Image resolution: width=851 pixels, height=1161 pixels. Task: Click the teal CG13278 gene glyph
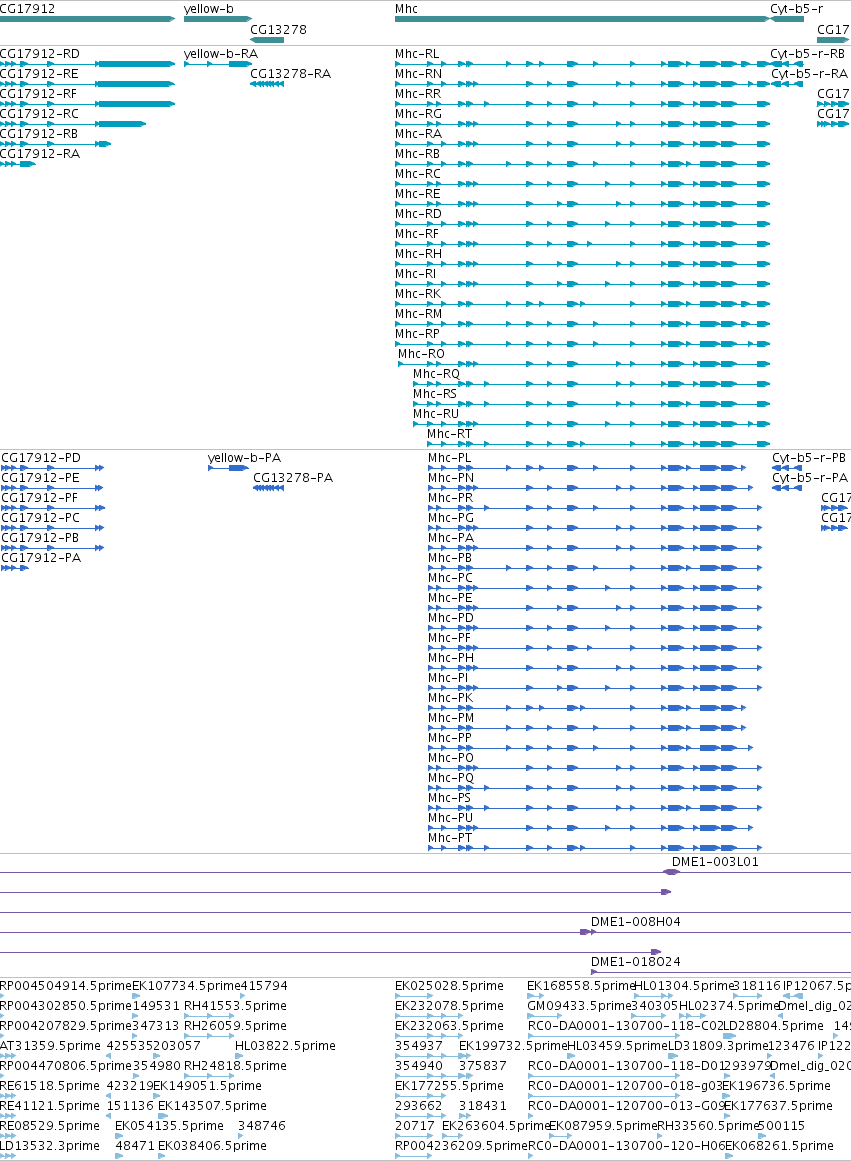tap(267, 39)
